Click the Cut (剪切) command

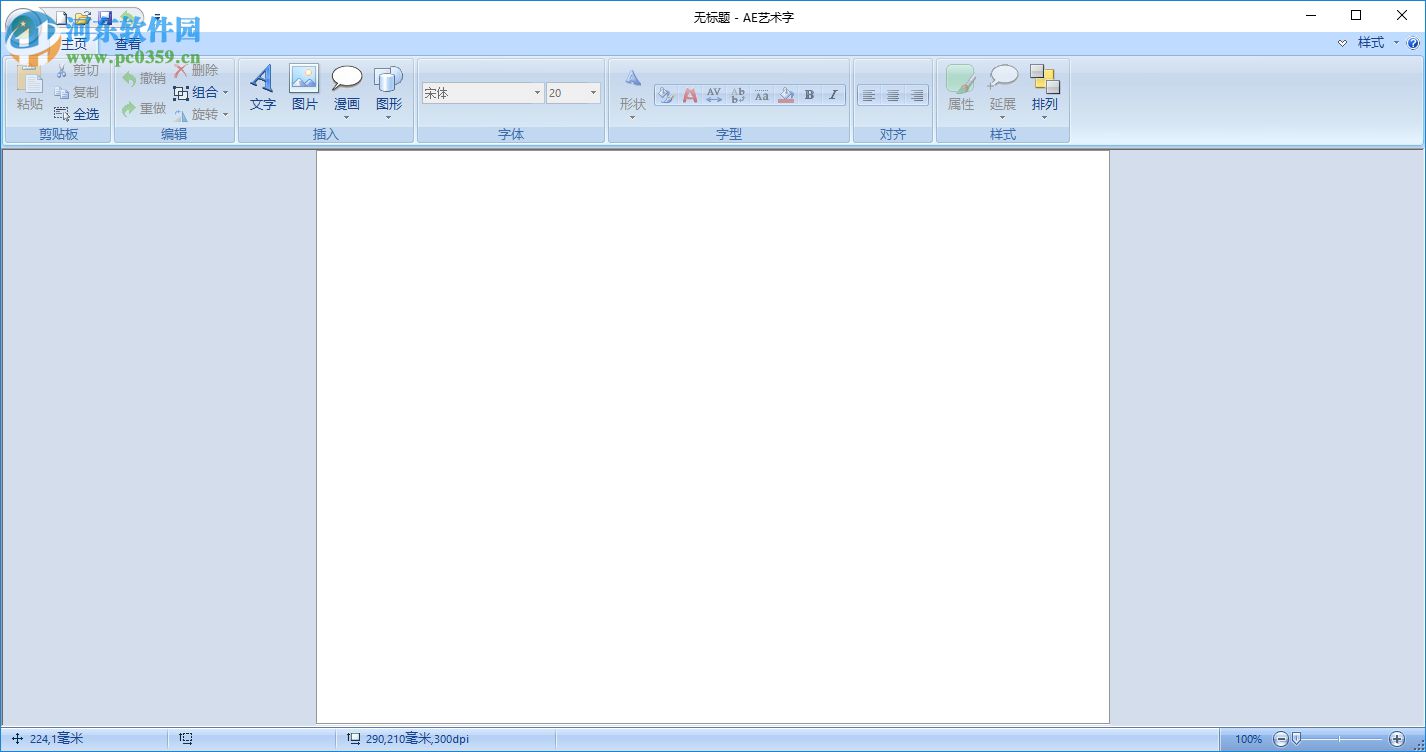click(x=77, y=70)
